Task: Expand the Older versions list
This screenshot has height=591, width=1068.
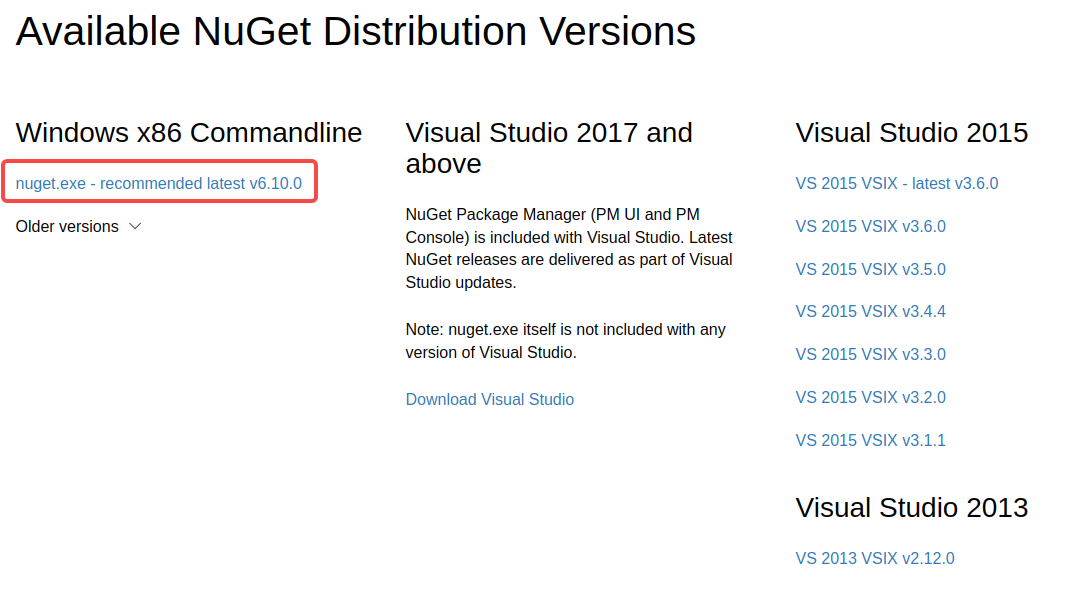Action: pos(78,227)
